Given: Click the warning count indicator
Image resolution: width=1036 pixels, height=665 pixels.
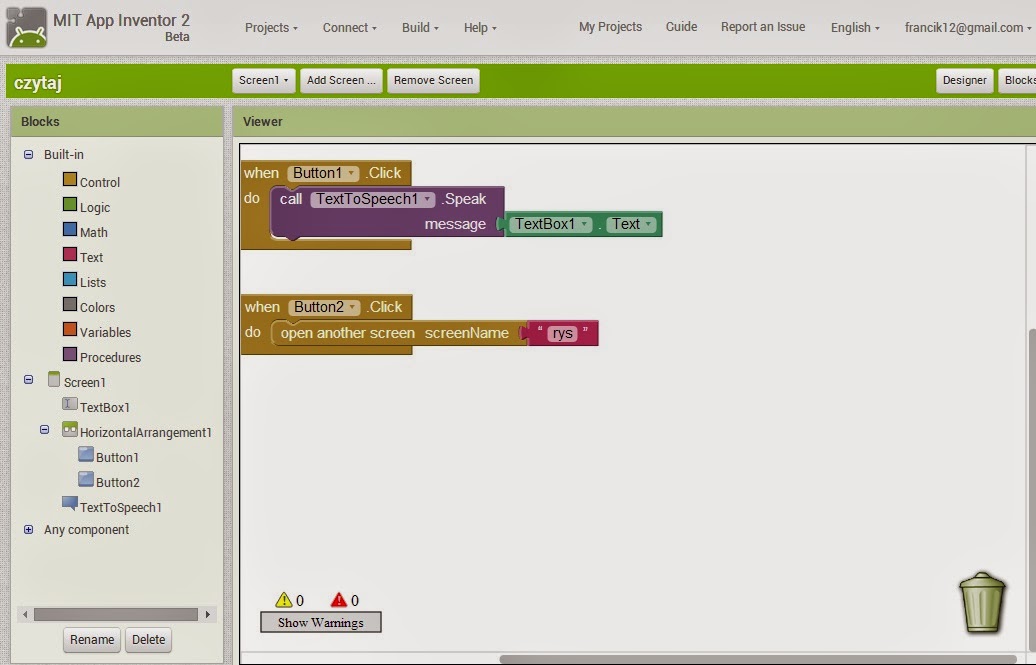Looking at the screenshot, I should click(290, 600).
